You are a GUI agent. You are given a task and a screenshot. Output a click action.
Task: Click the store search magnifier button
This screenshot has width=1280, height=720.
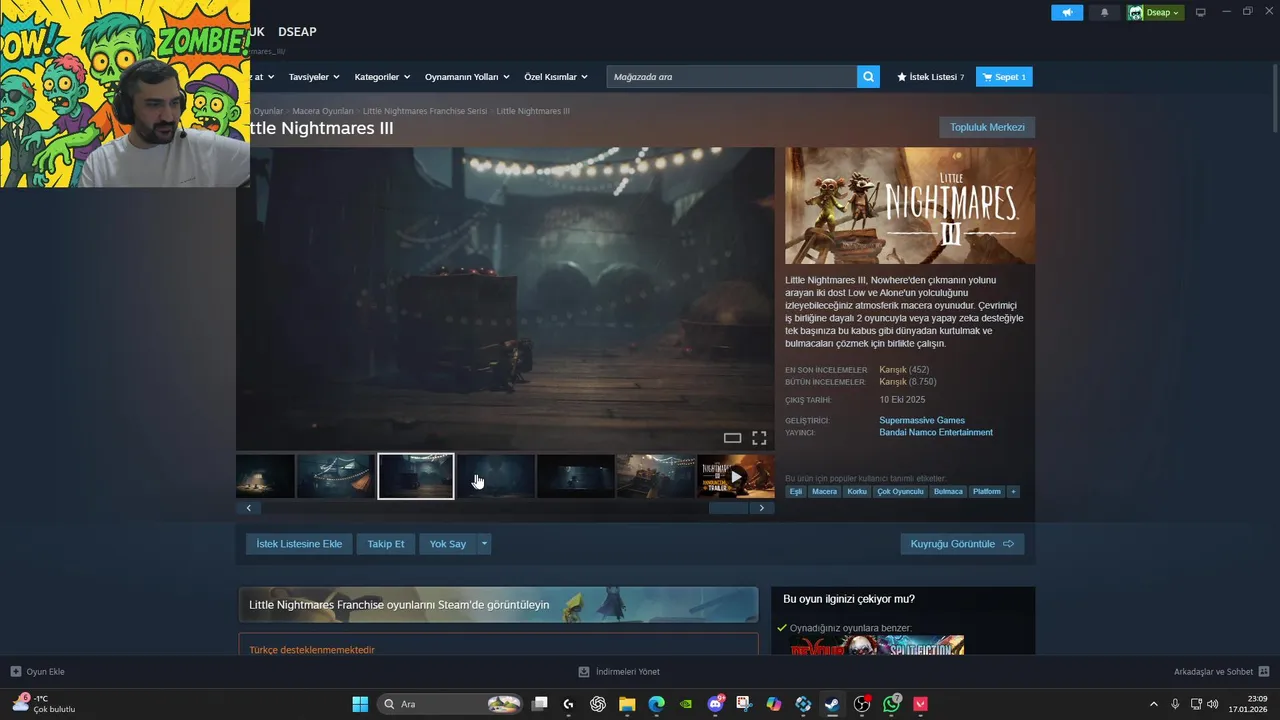click(868, 76)
